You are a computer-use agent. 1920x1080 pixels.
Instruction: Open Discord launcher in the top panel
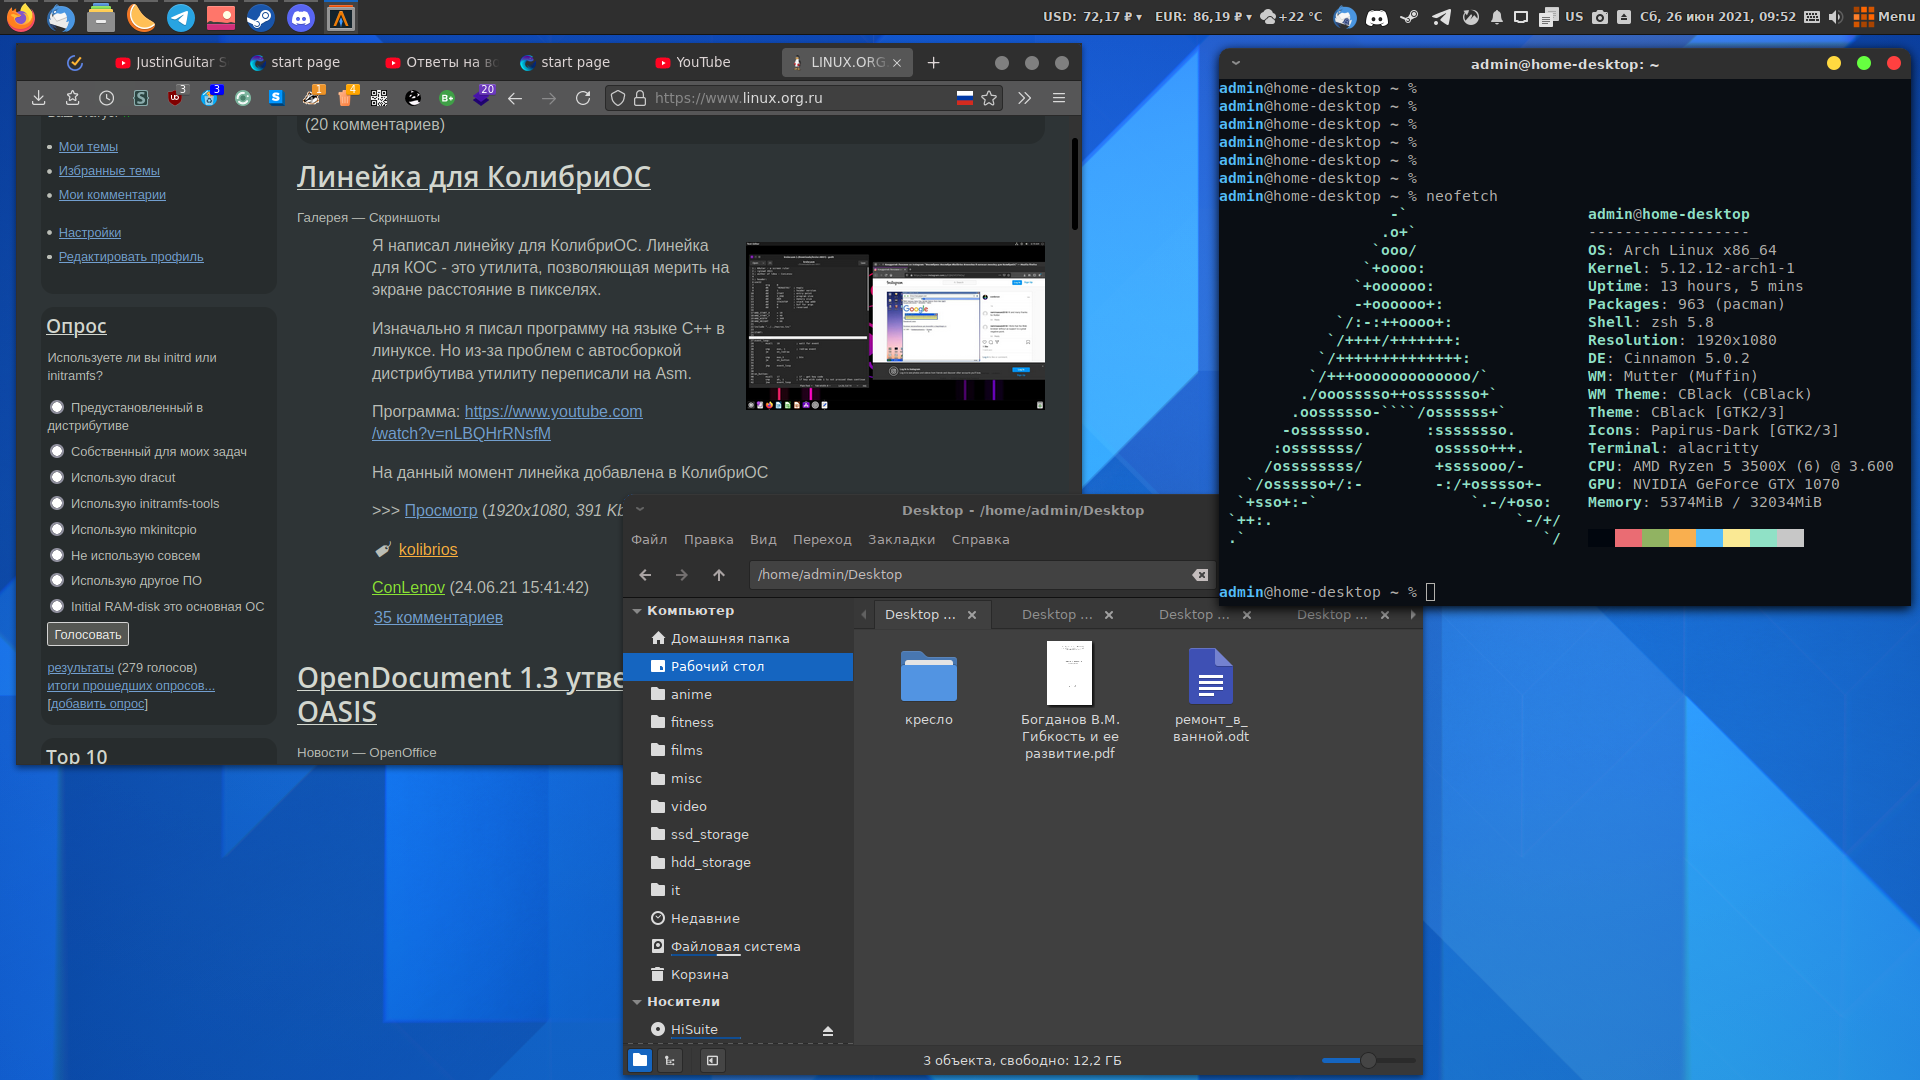coord(301,17)
